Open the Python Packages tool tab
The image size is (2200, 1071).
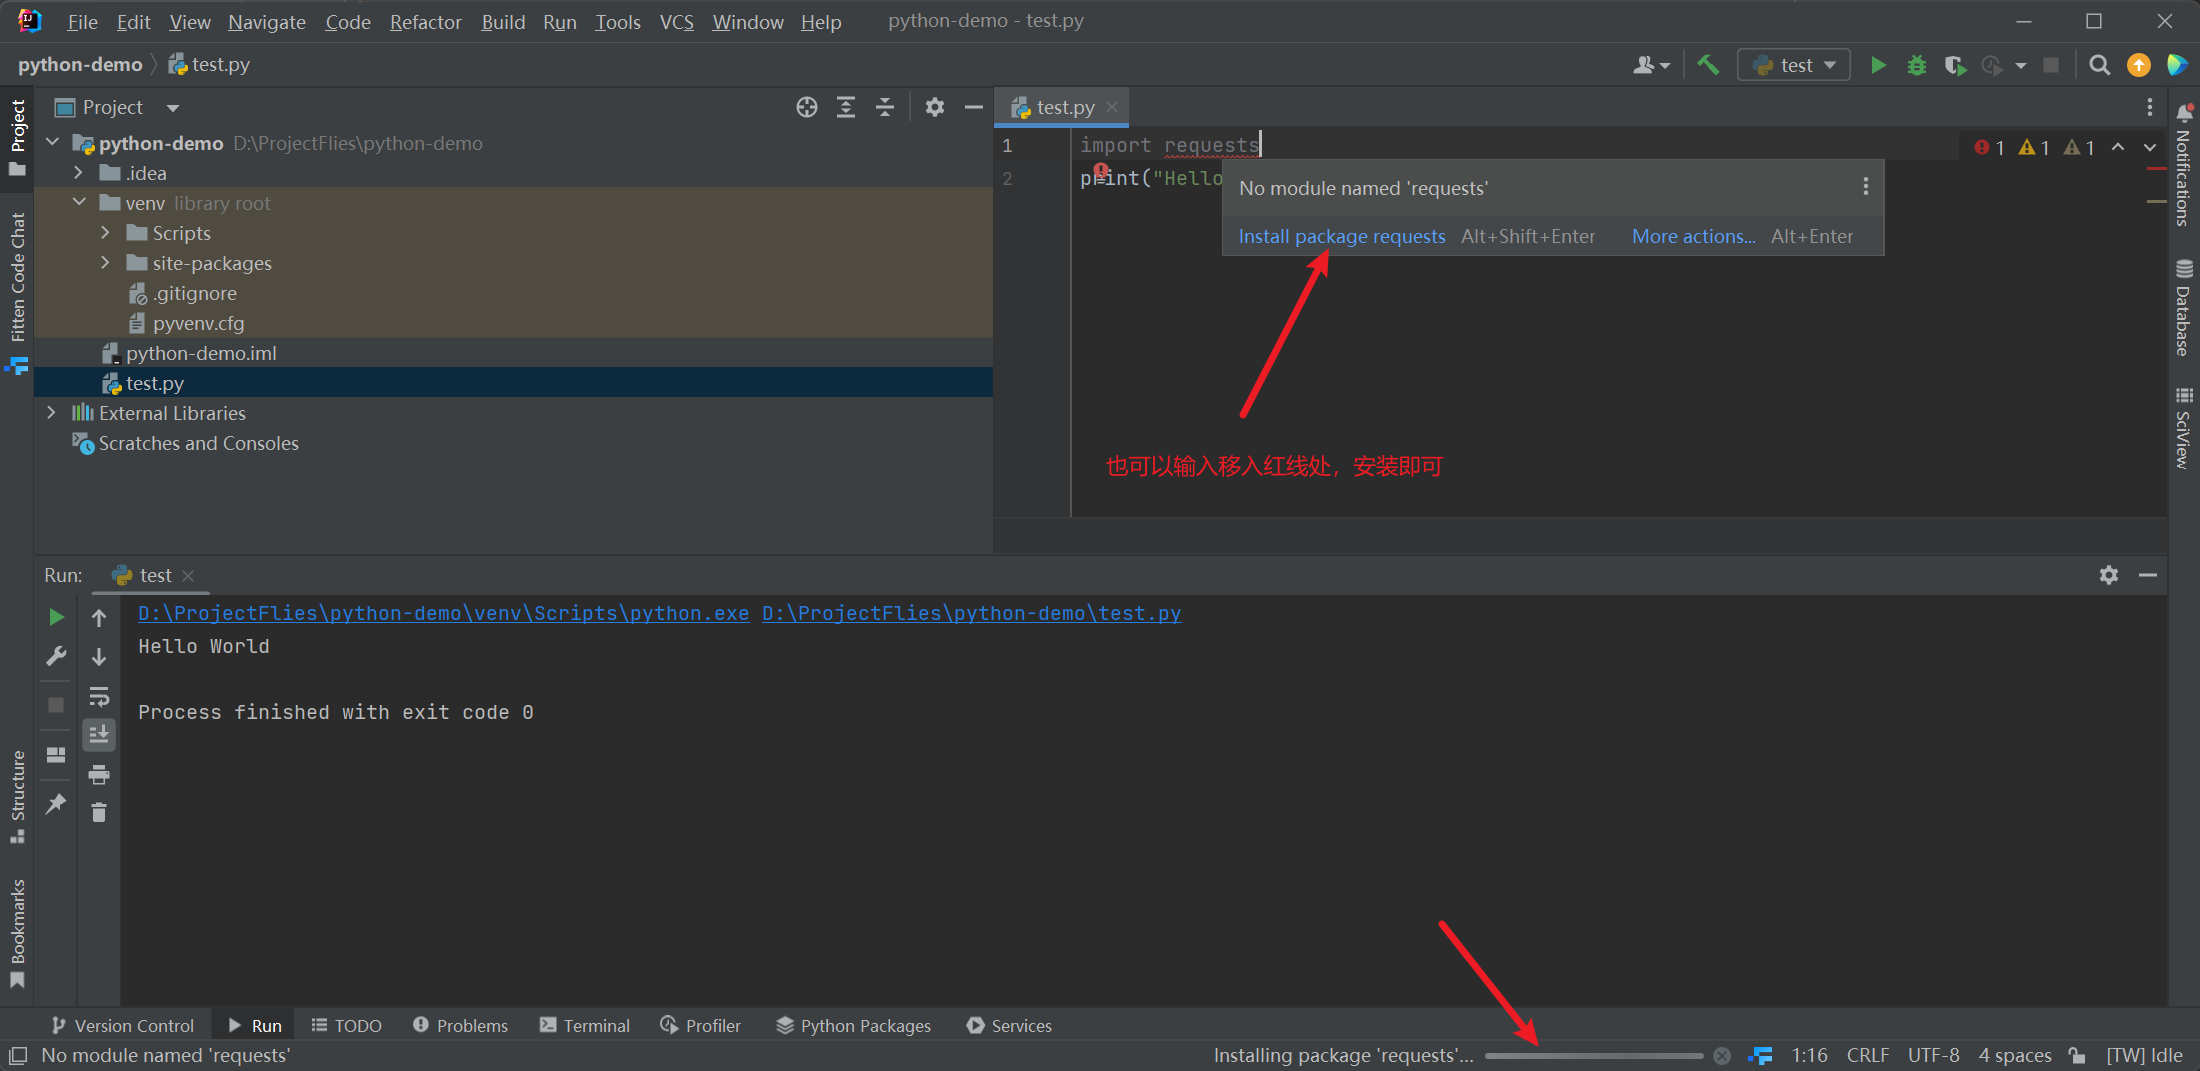854,1025
